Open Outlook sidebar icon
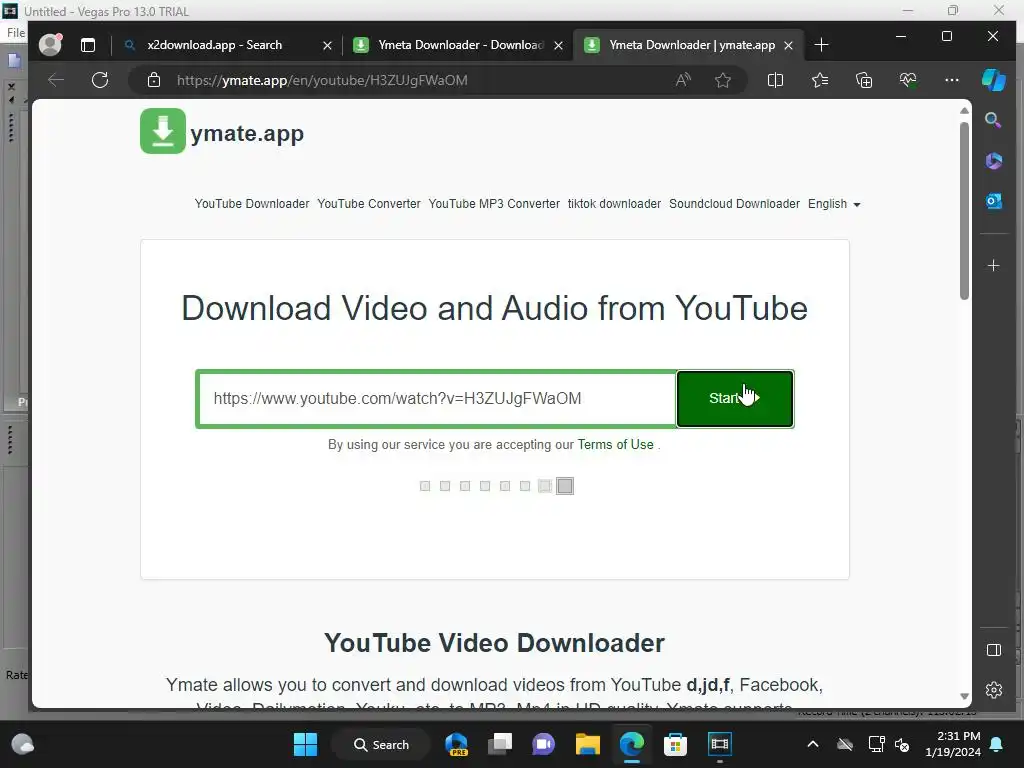The height and width of the screenshot is (768, 1024). 993,201
